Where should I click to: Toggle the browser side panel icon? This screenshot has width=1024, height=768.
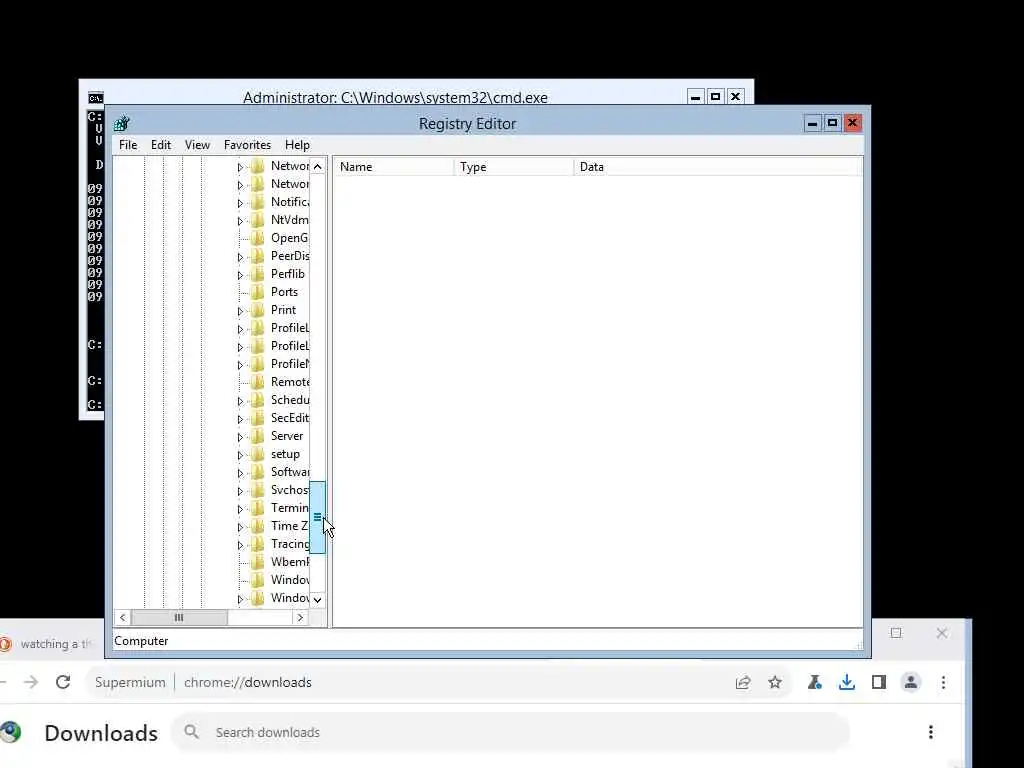pos(879,682)
